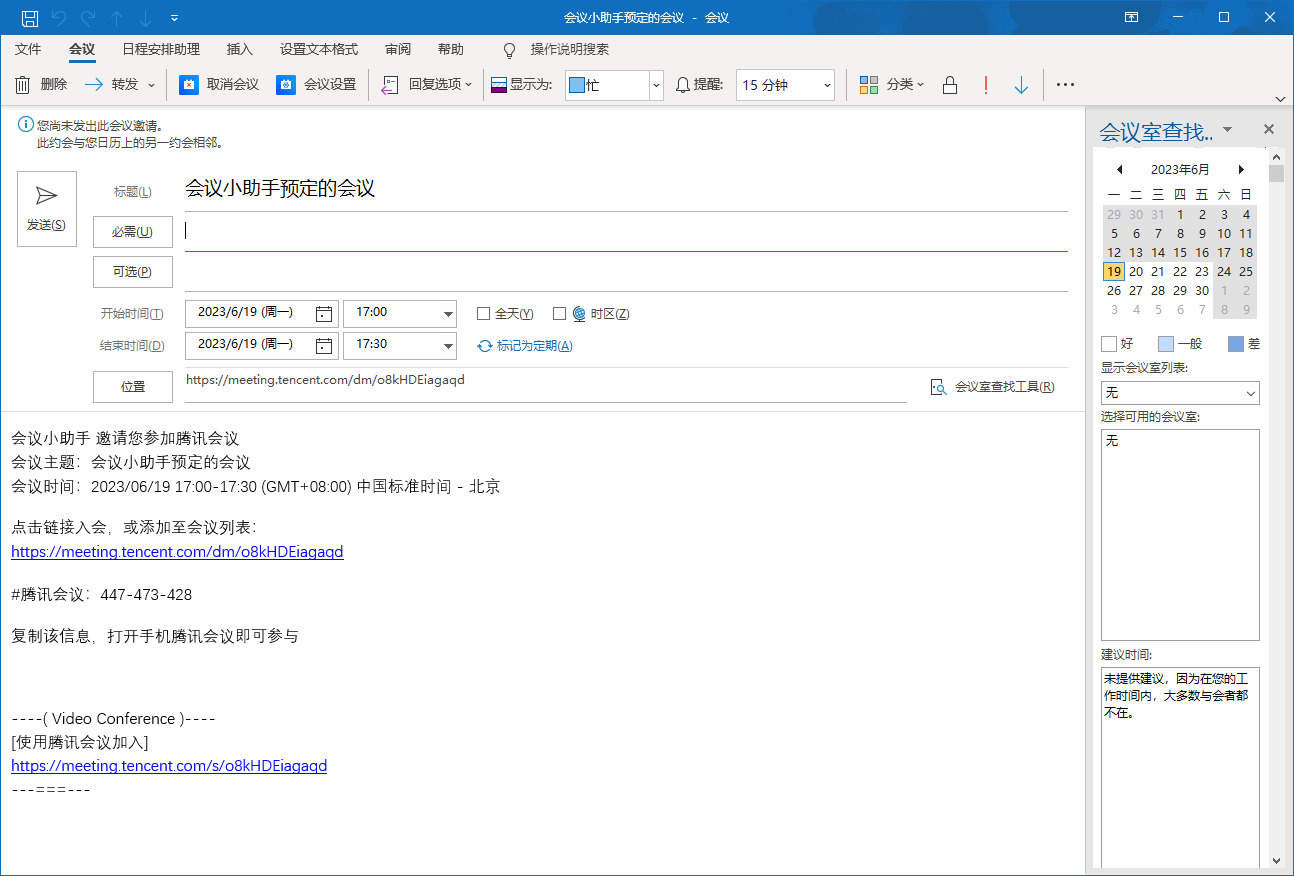1294x876 pixels.
Task: Click the 必需 attendees button
Action: [x=133, y=232]
